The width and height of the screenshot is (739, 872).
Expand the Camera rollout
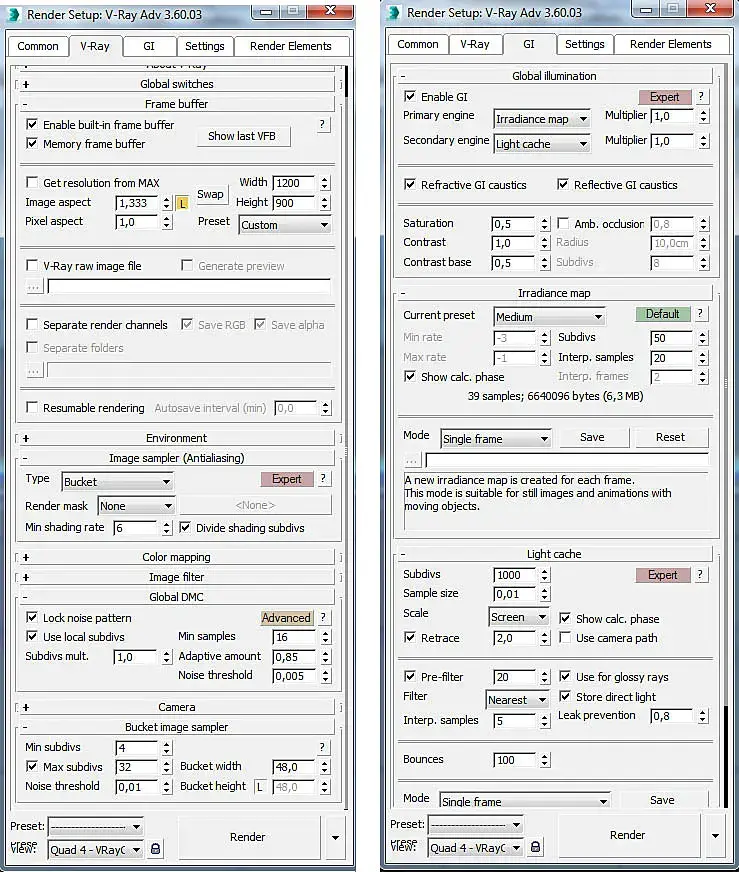click(177, 707)
